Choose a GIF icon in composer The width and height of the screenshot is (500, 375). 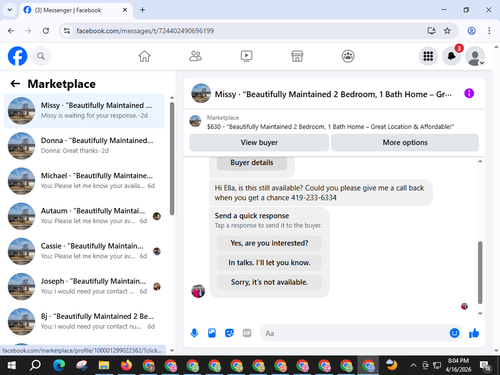tap(247, 333)
